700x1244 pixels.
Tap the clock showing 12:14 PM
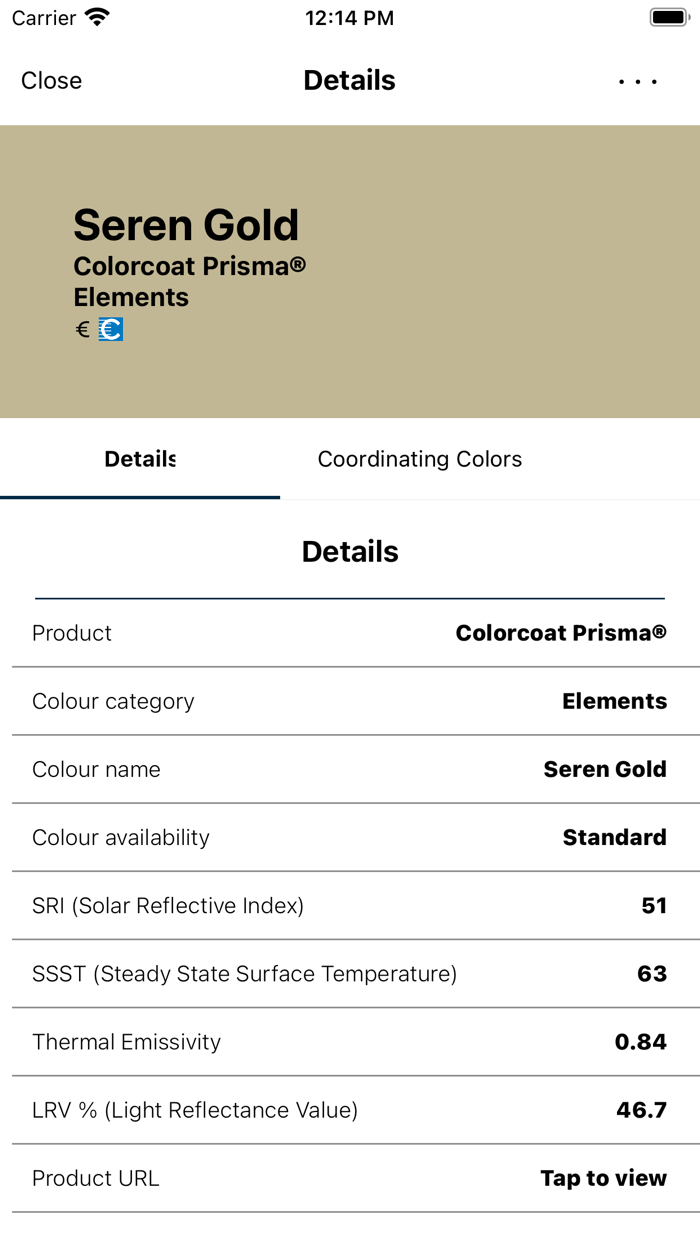pos(349,17)
